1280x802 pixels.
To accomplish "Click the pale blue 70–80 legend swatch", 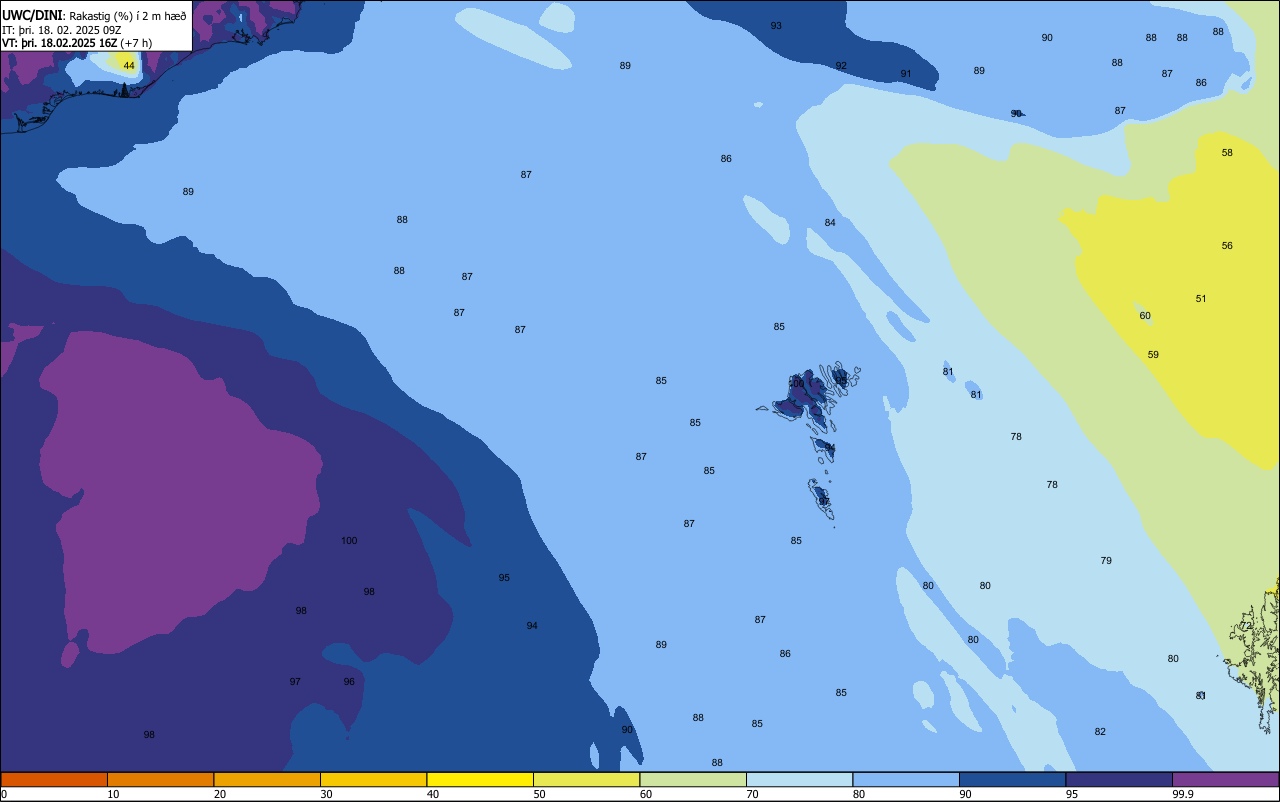I will tap(799, 779).
